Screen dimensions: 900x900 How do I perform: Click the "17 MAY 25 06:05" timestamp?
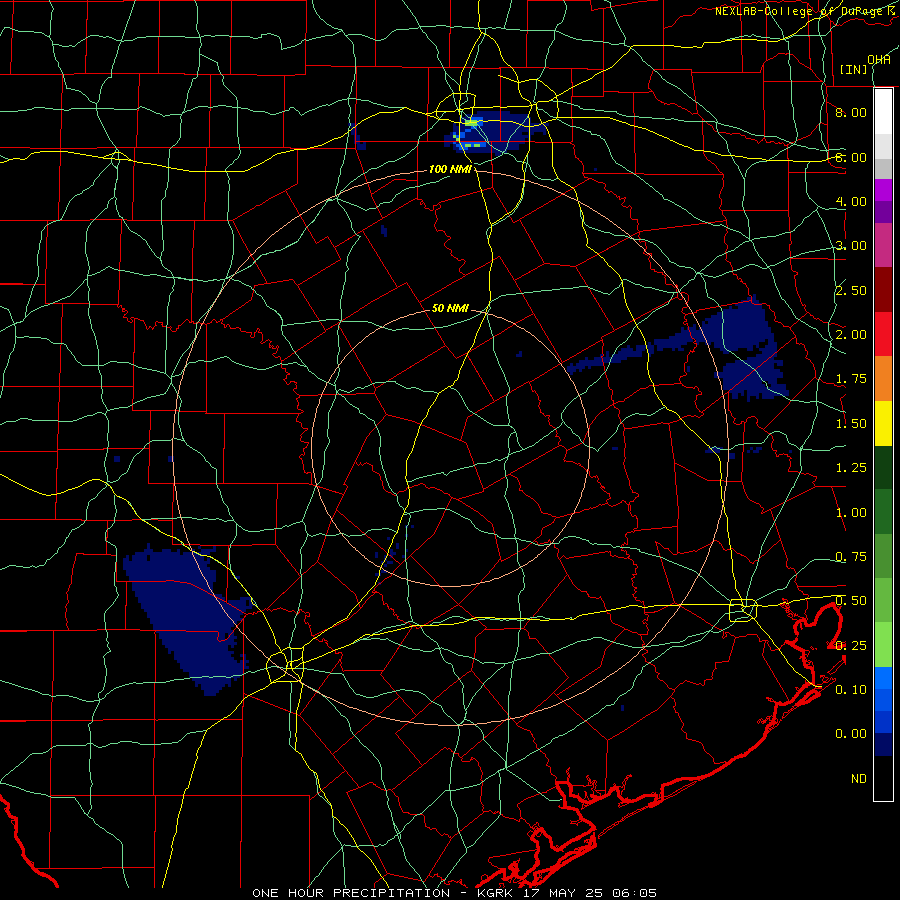pos(590,893)
